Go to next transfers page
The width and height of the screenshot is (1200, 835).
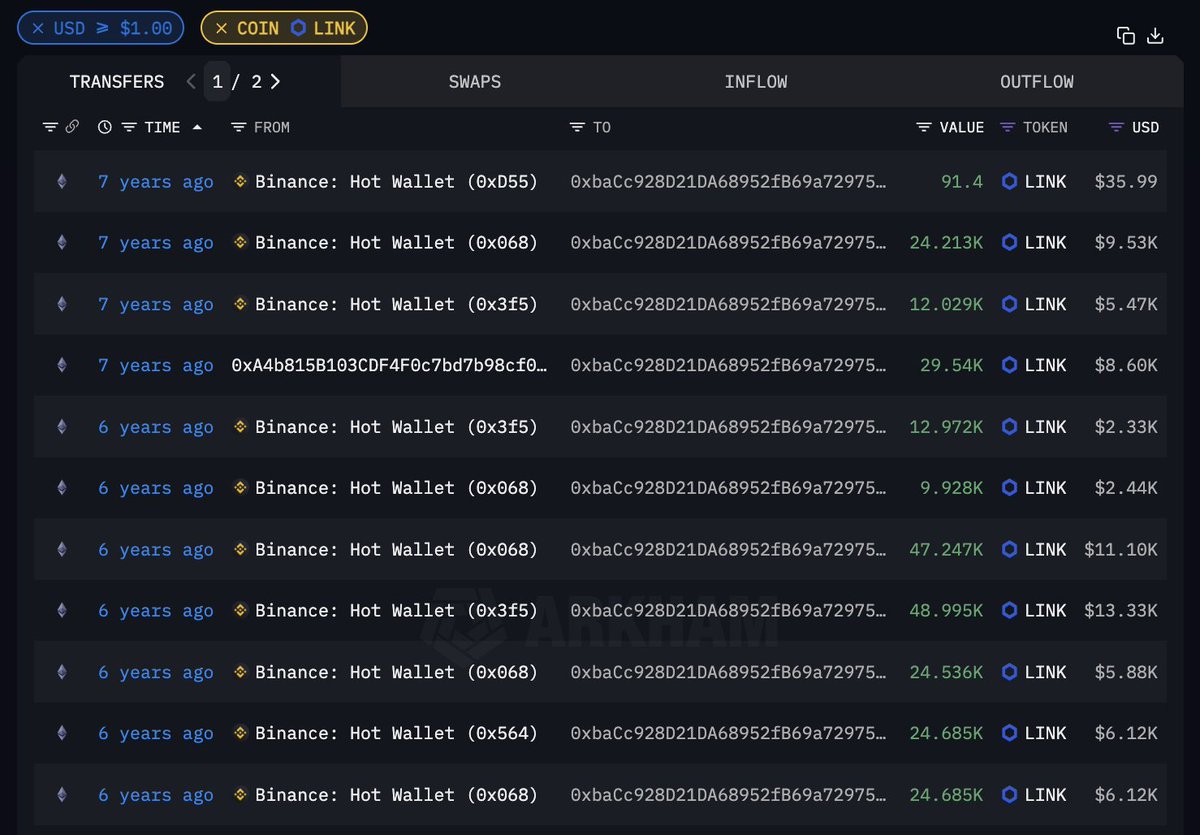pos(275,81)
